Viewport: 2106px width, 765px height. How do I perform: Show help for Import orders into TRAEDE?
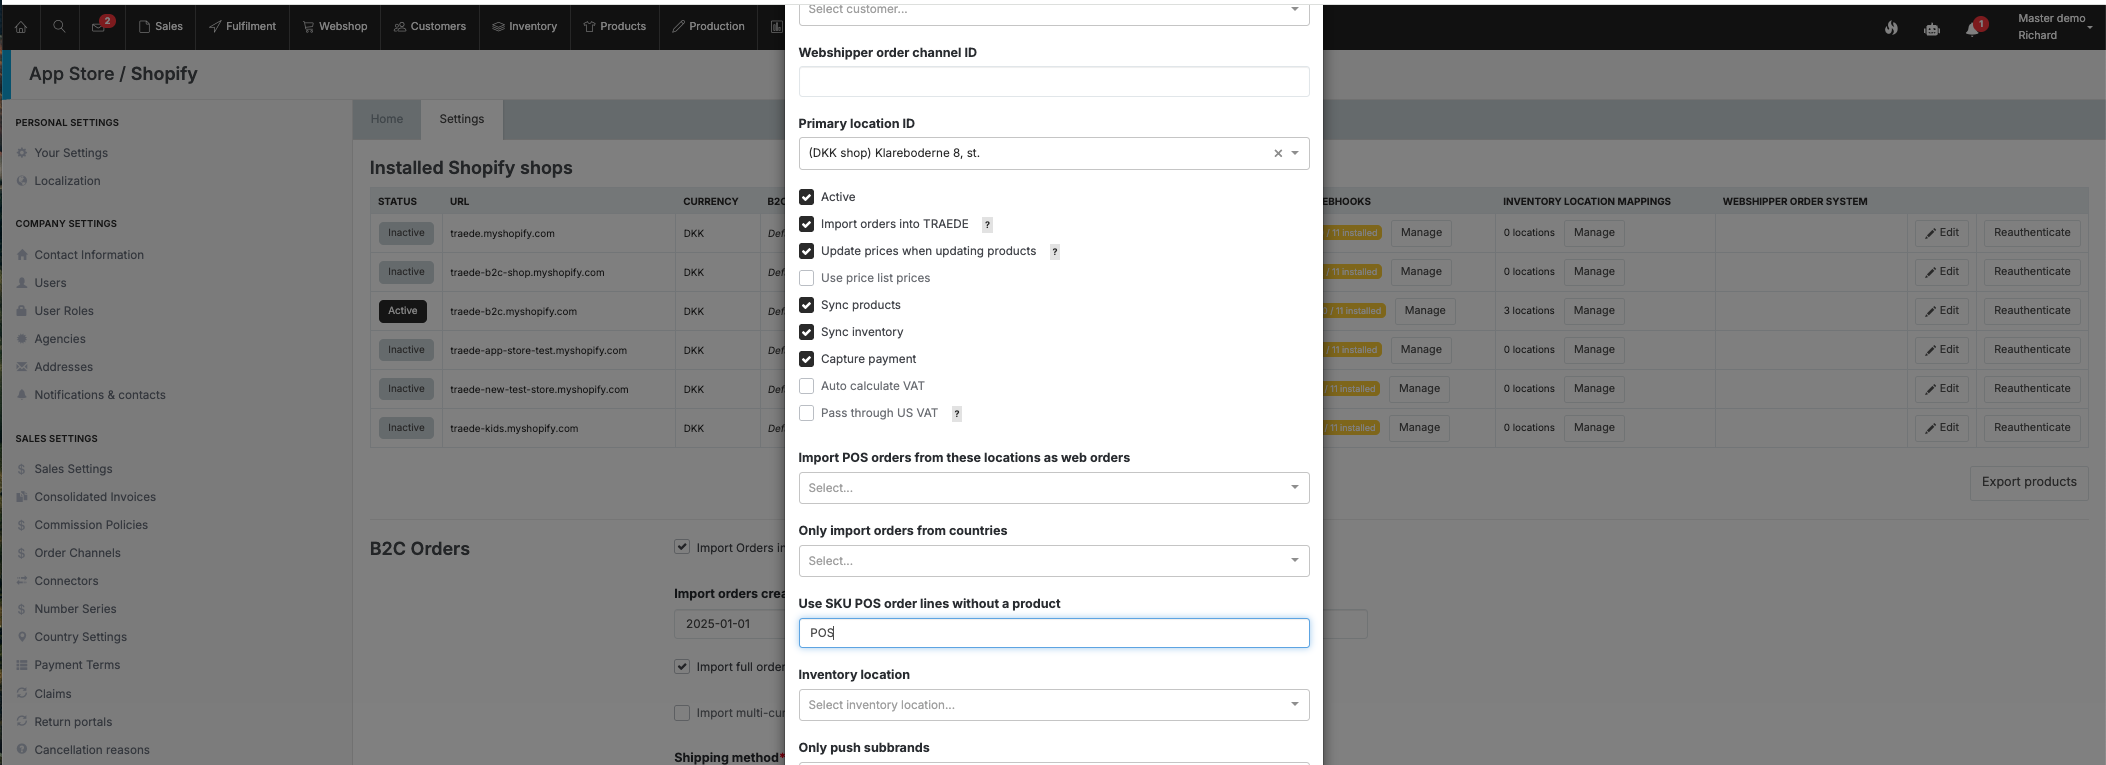[987, 224]
